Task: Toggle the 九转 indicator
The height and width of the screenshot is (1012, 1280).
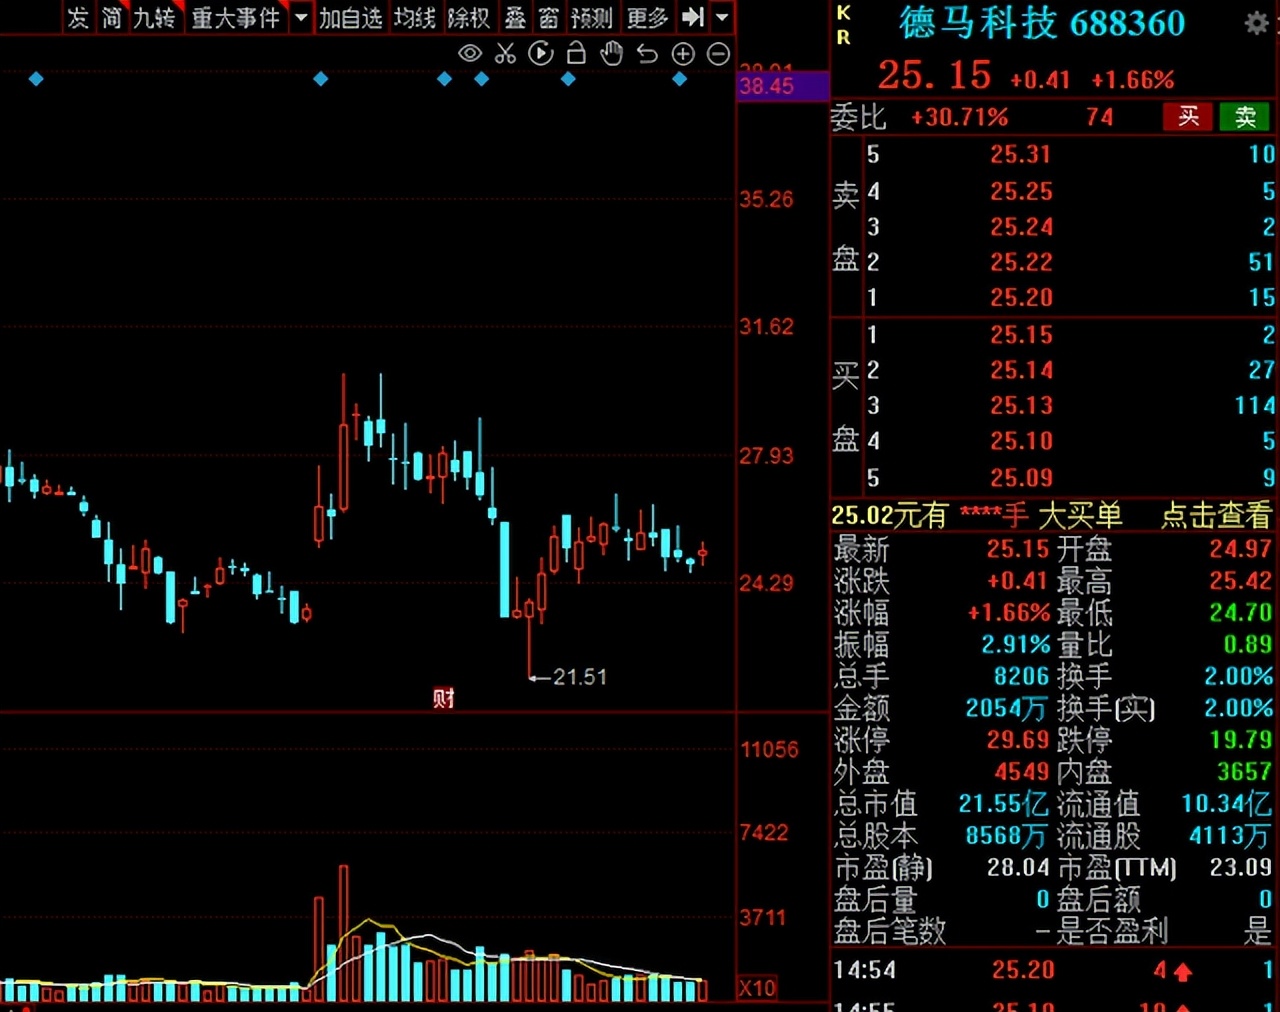Action: pyautogui.click(x=155, y=17)
